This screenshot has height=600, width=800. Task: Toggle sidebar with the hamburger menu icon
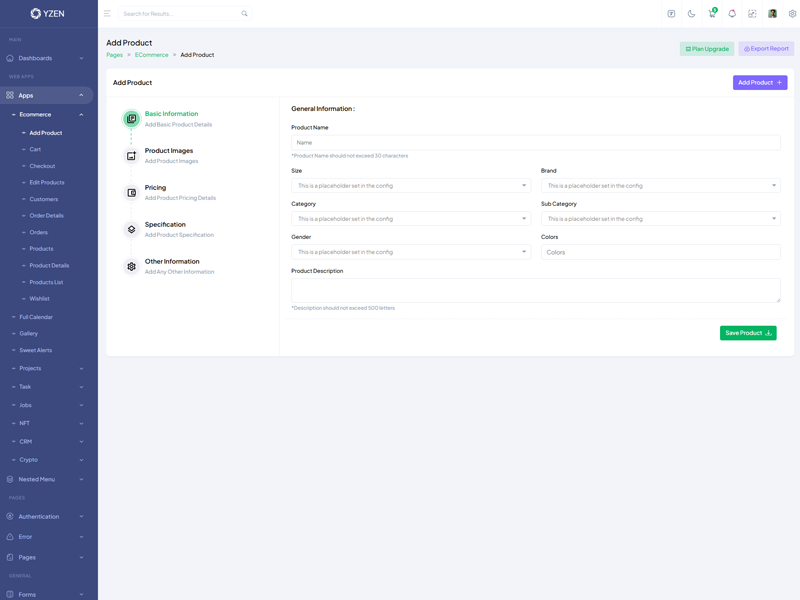point(107,14)
